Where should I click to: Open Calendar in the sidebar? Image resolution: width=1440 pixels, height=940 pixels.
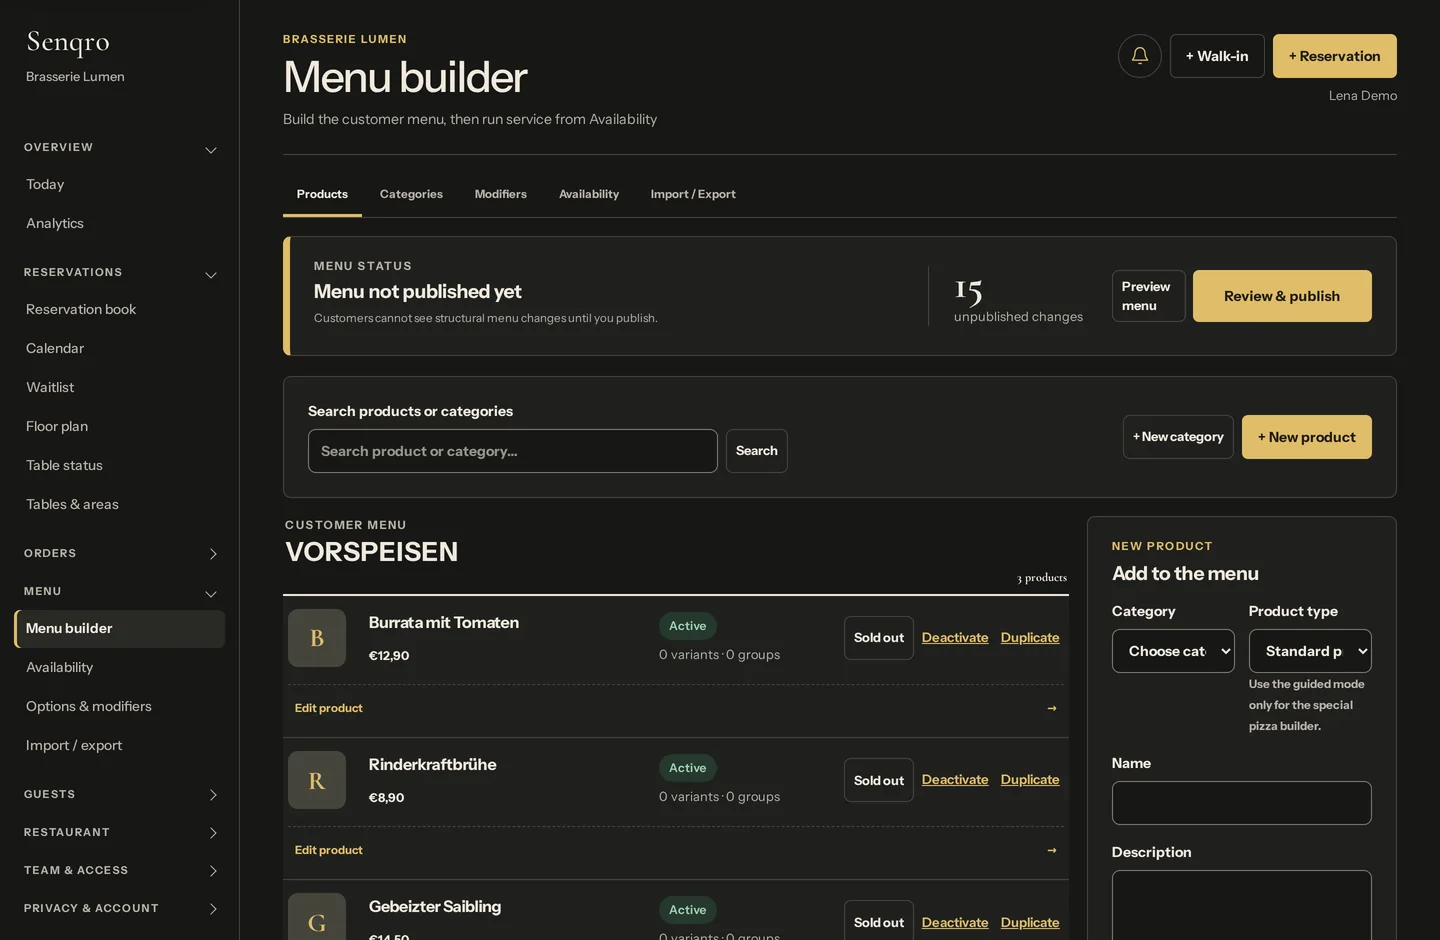(120, 349)
